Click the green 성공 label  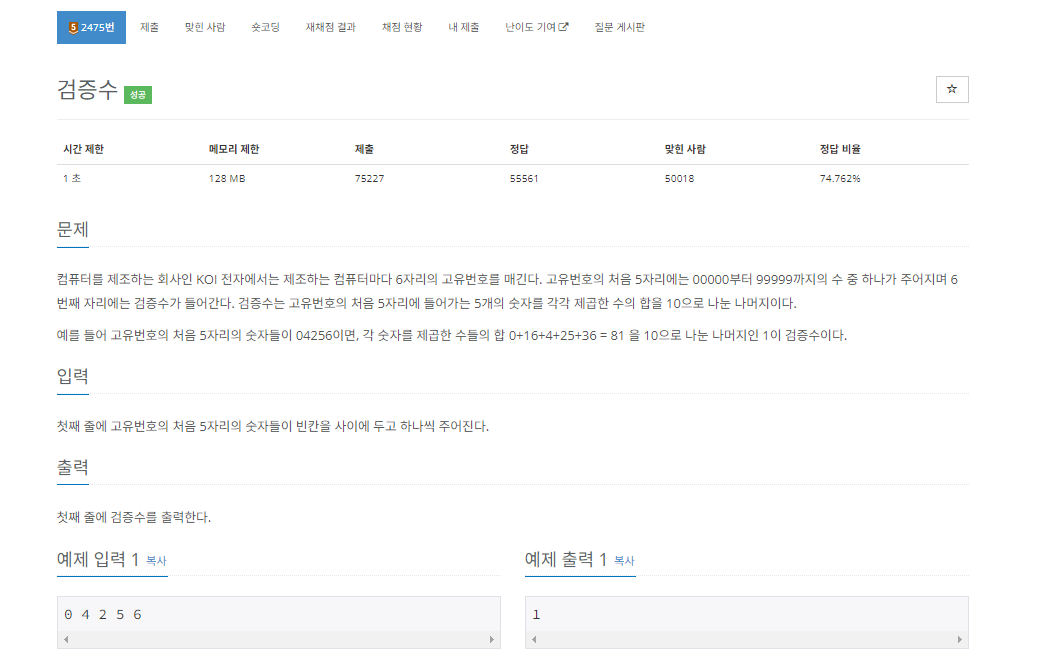click(138, 95)
